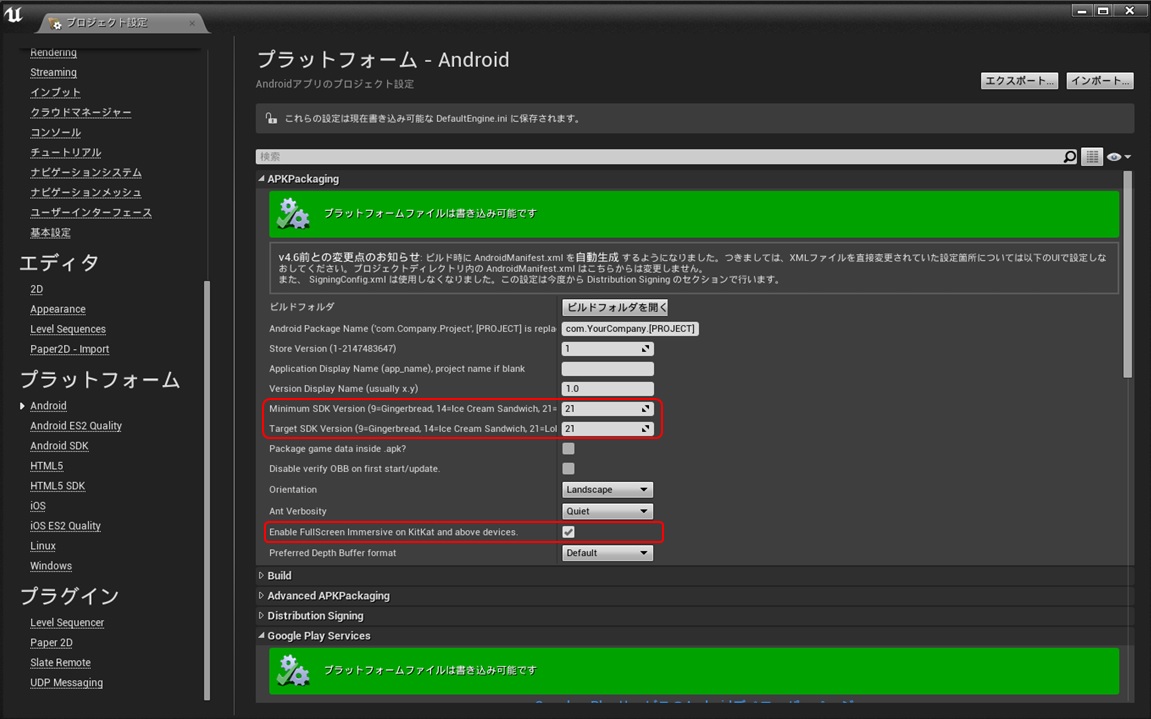Toggle the property matrix grid icon
This screenshot has height=719, width=1151.
coord(1092,156)
